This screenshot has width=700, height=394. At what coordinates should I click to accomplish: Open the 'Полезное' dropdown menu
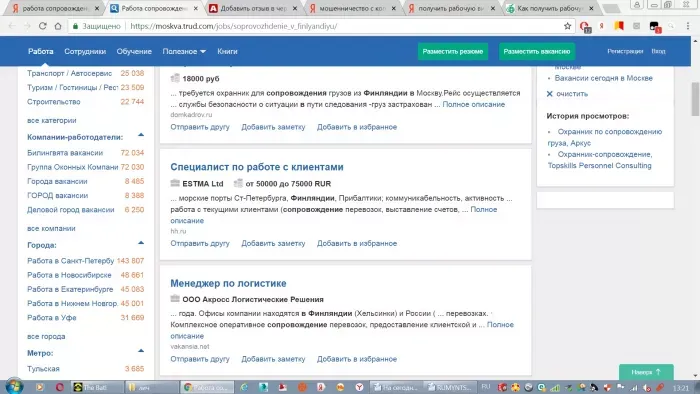pyautogui.click(x=184, y=51)
